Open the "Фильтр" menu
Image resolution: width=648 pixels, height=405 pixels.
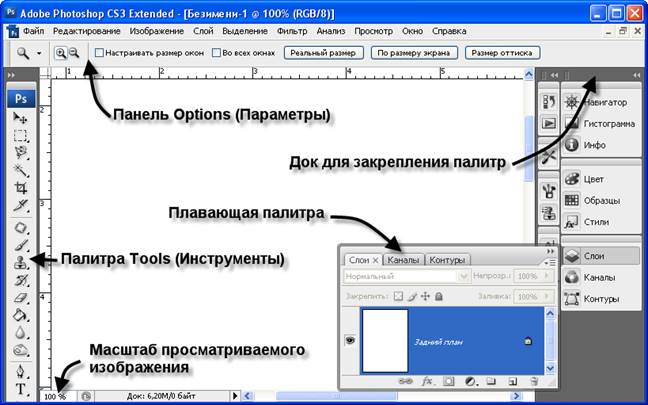coord(292,31)
